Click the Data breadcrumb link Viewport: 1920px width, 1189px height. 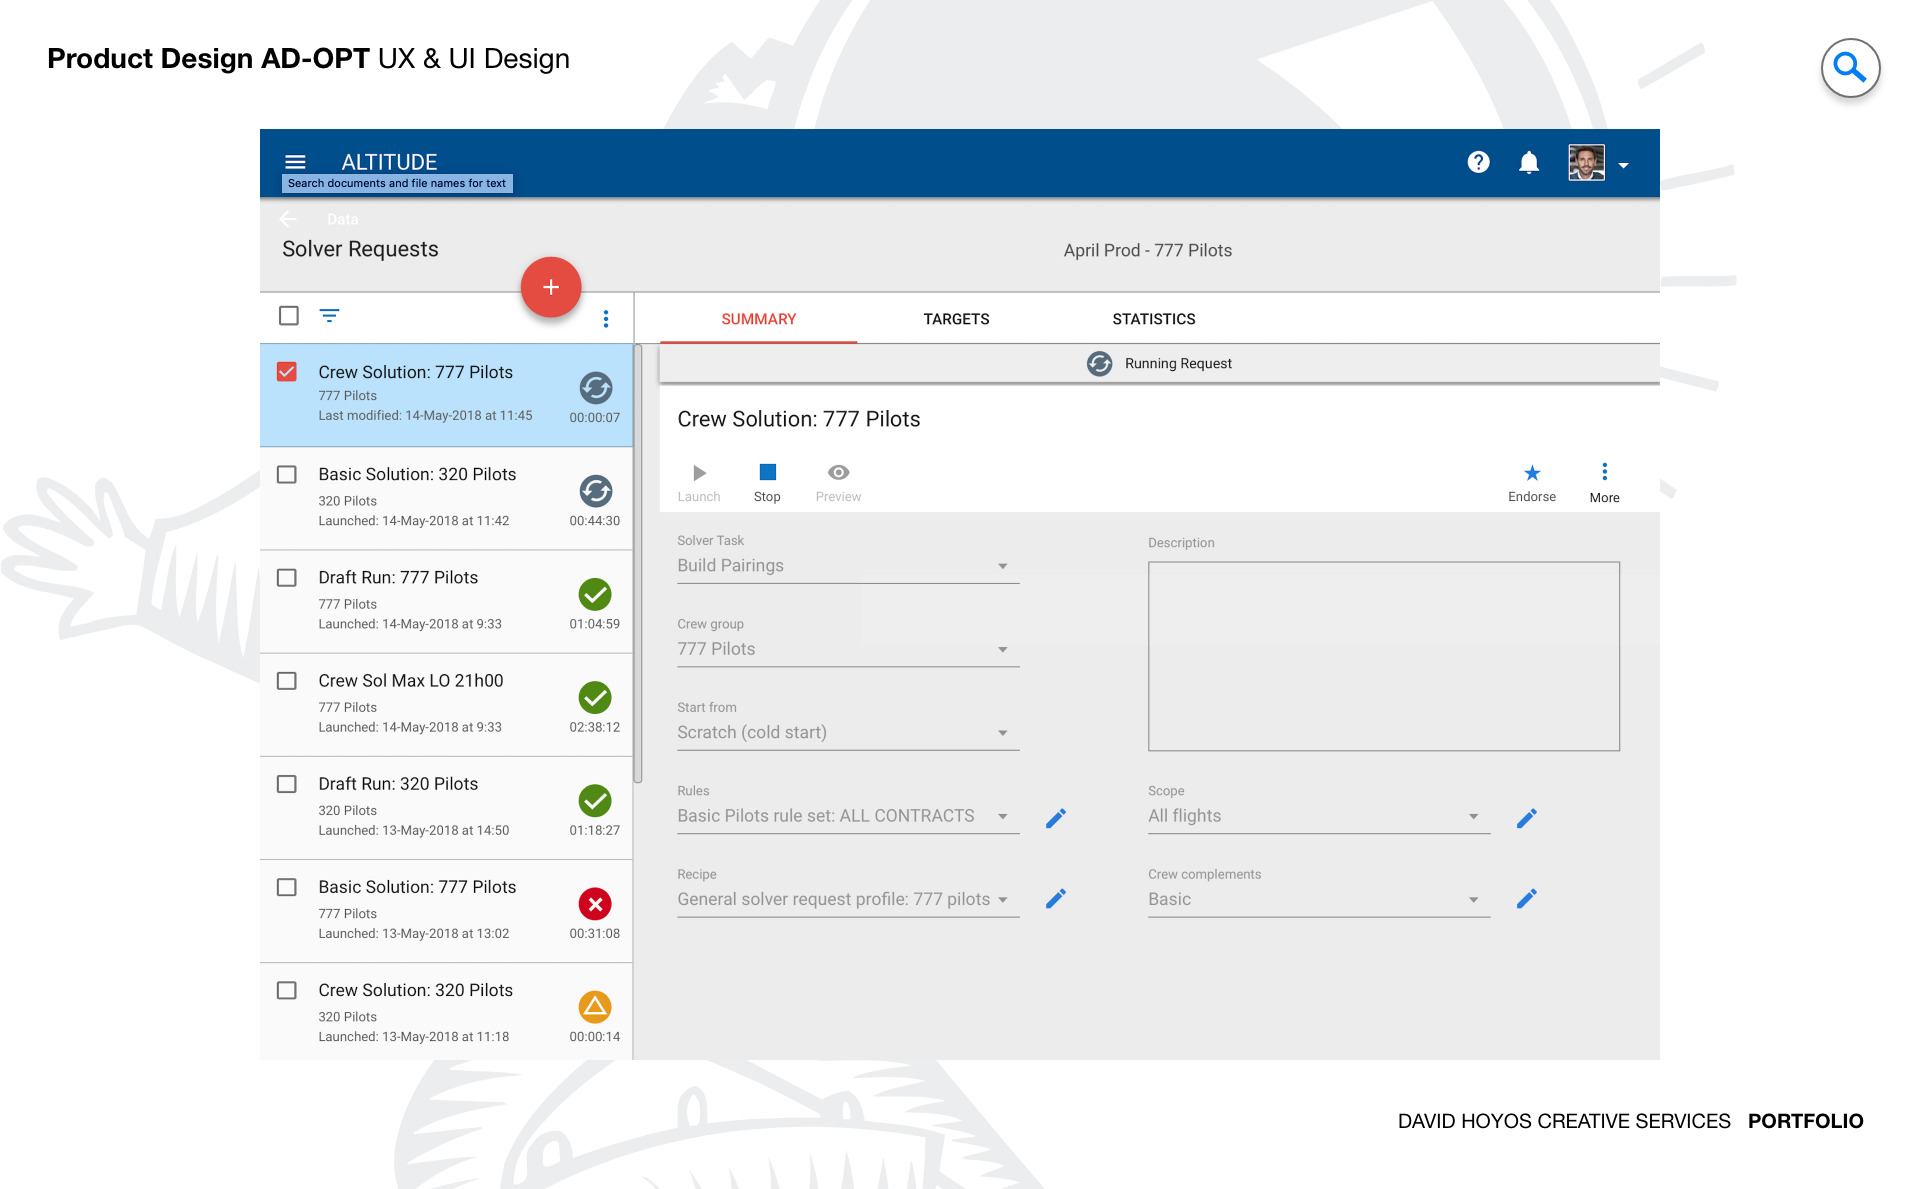tap(342, 219)
